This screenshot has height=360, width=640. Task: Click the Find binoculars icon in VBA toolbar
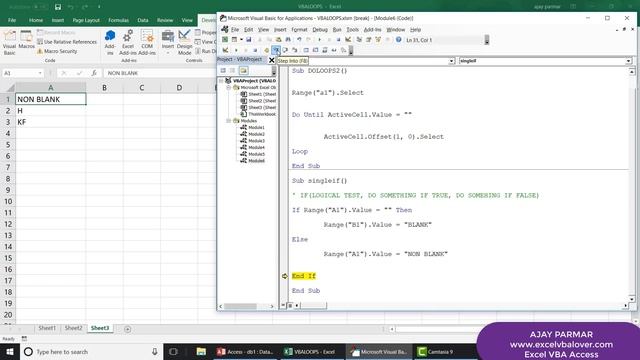[288, 40]
